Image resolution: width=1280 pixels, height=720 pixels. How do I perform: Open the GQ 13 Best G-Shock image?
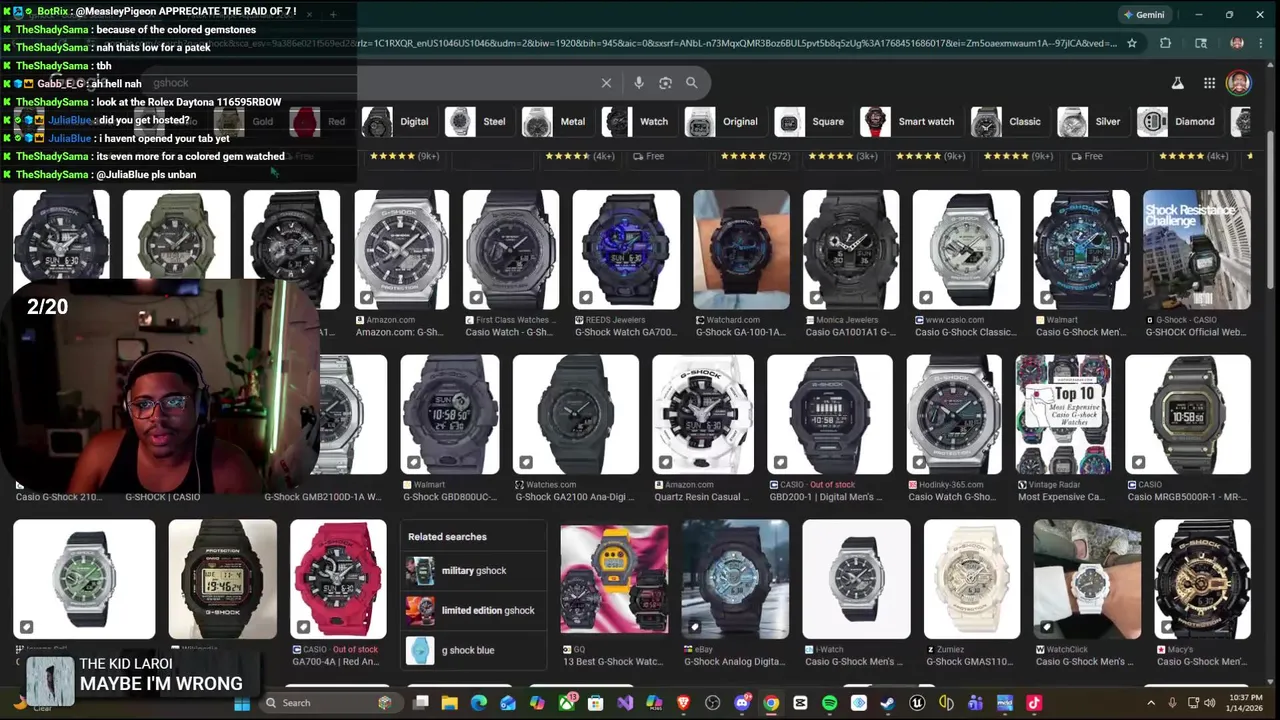click(x=614, y=579)
